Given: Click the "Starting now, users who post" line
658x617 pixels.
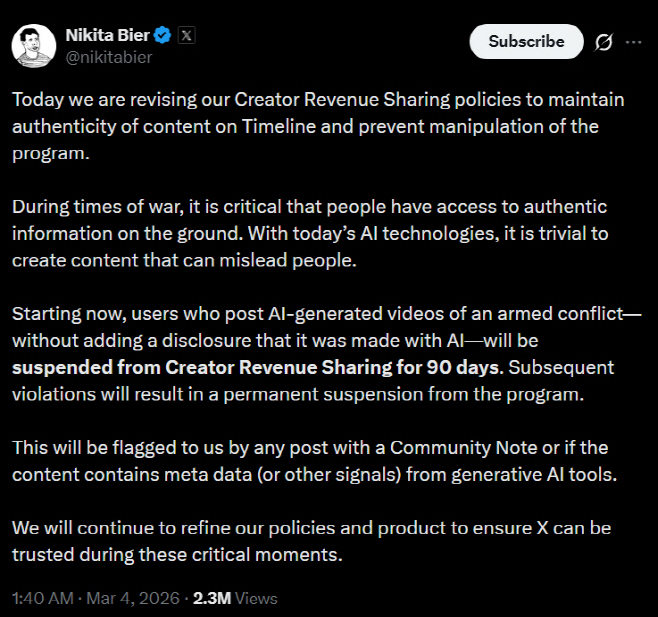Looking at the screenshot, I should (130, 314).
